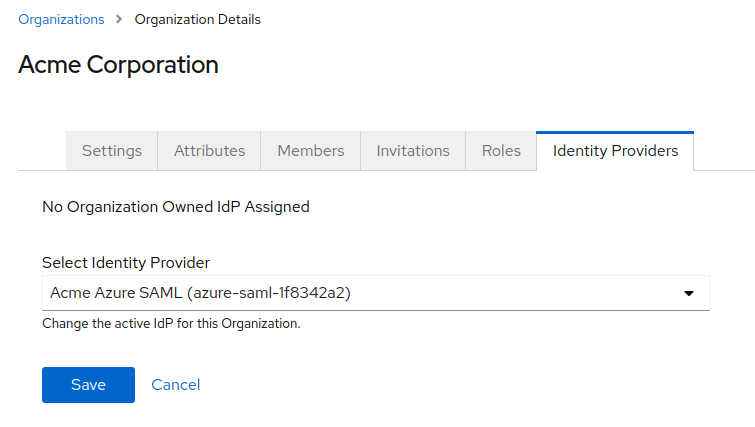
Task: Open the Select Identity Provider dropdown
Action: click(x=376, y=293)
